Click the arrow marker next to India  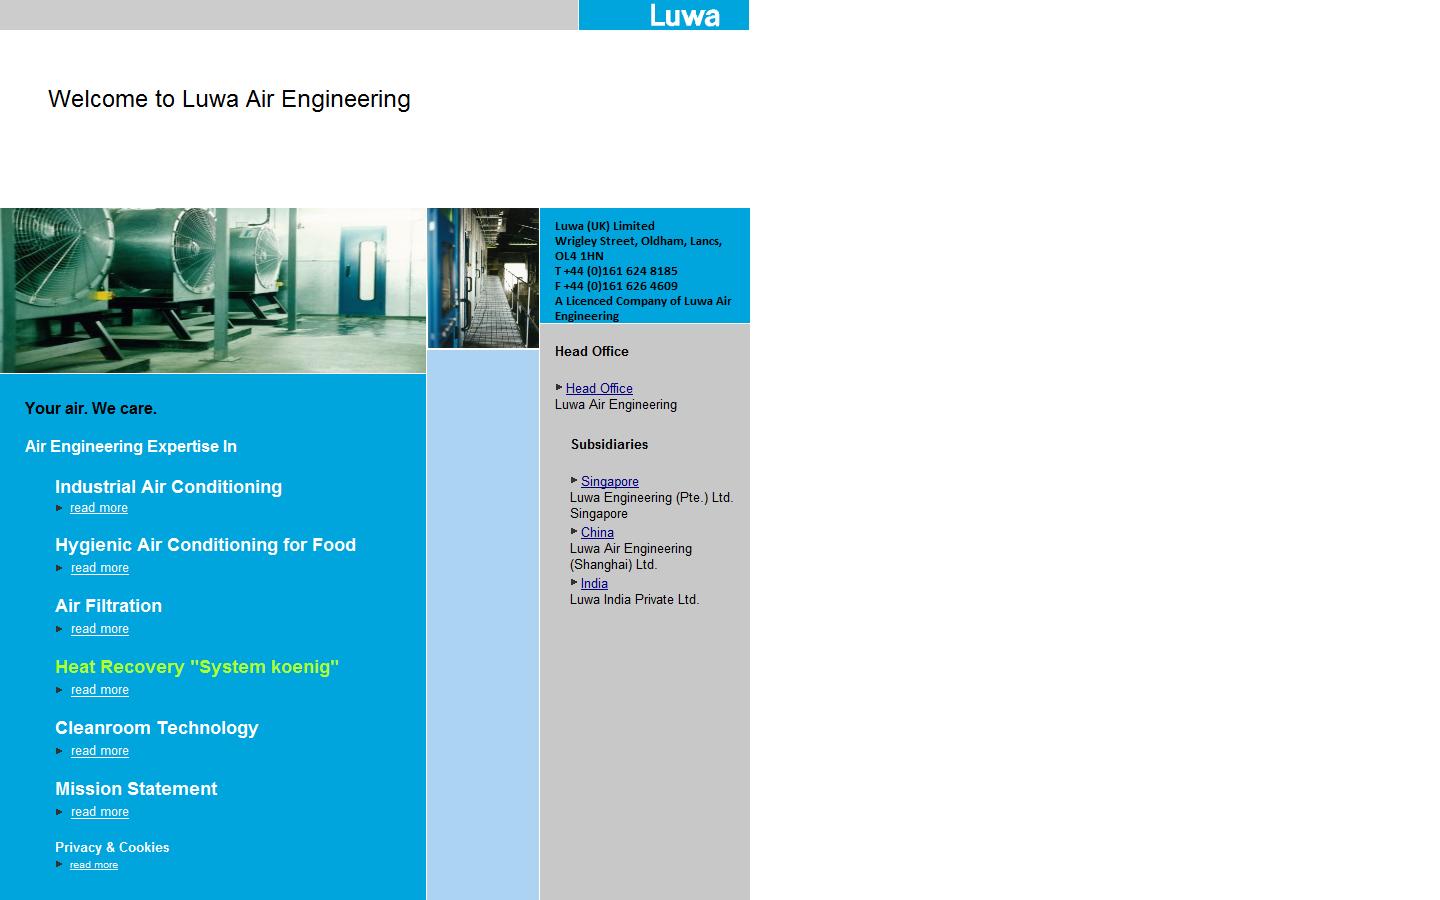pyautogui.click(x=575, y=583)
